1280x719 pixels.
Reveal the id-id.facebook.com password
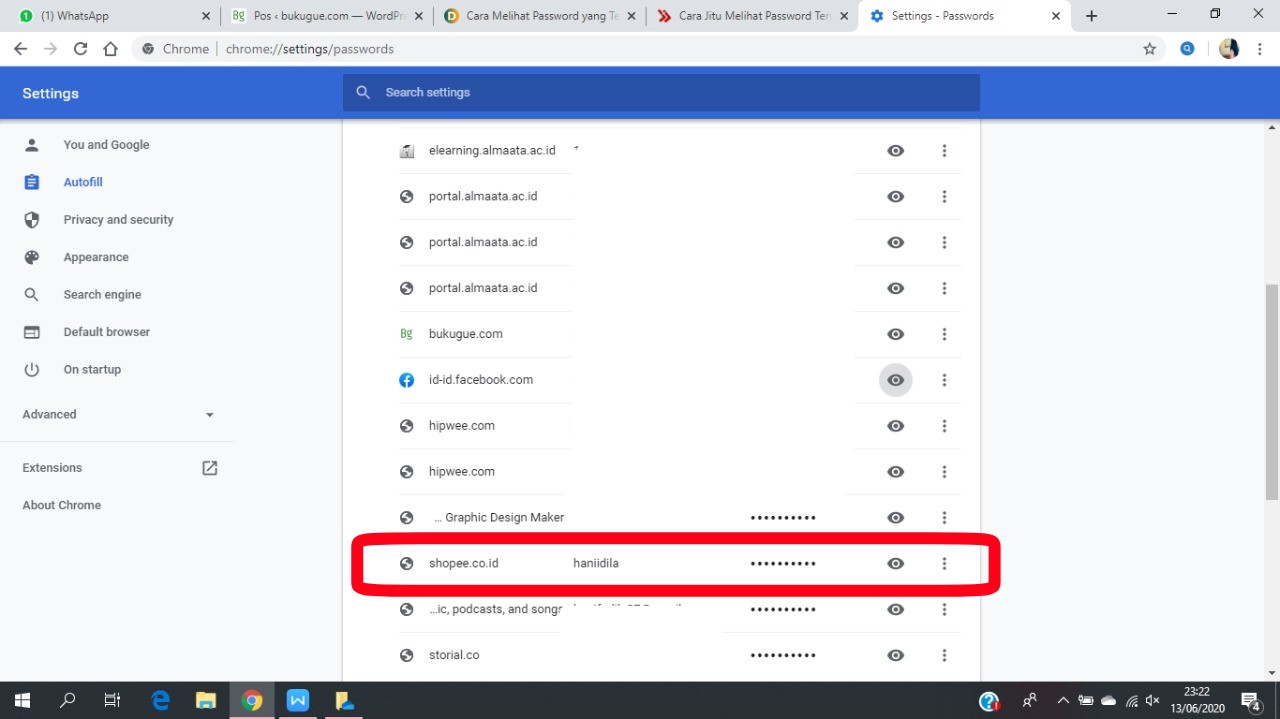(x=895, y=380)
